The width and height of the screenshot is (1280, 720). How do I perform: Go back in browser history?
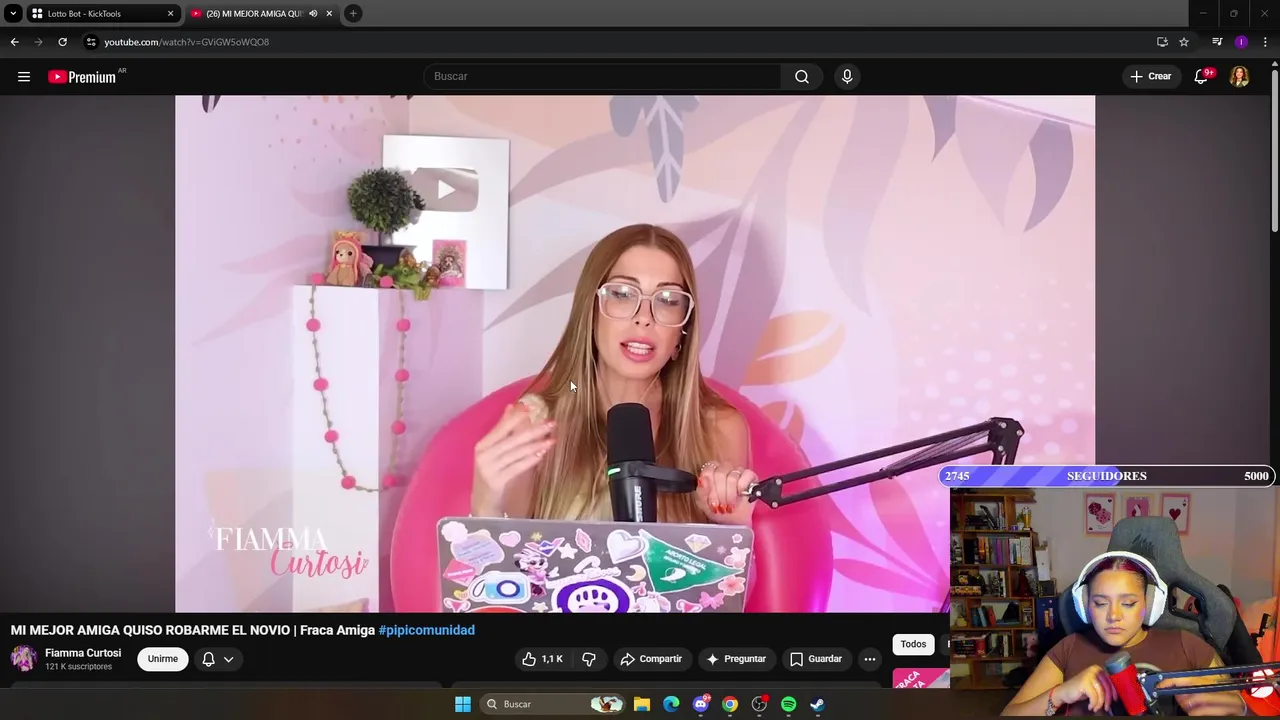pos(14,42)
